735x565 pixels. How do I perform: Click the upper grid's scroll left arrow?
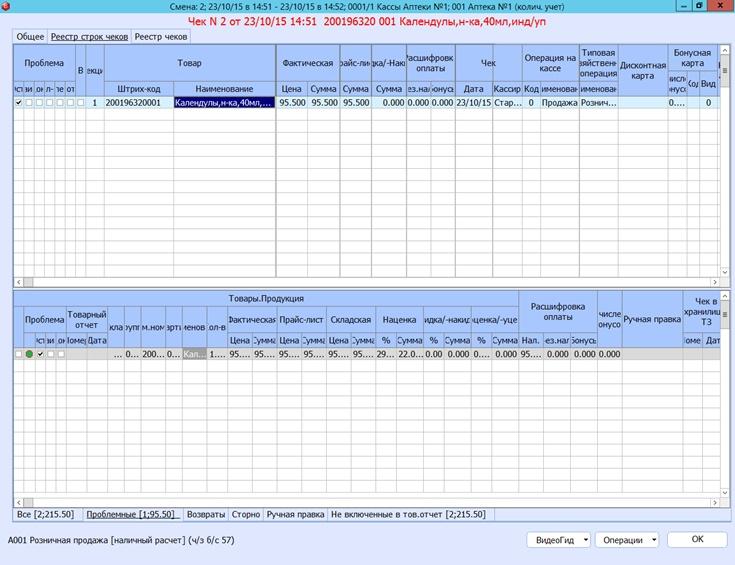click(x=19, y=282)
